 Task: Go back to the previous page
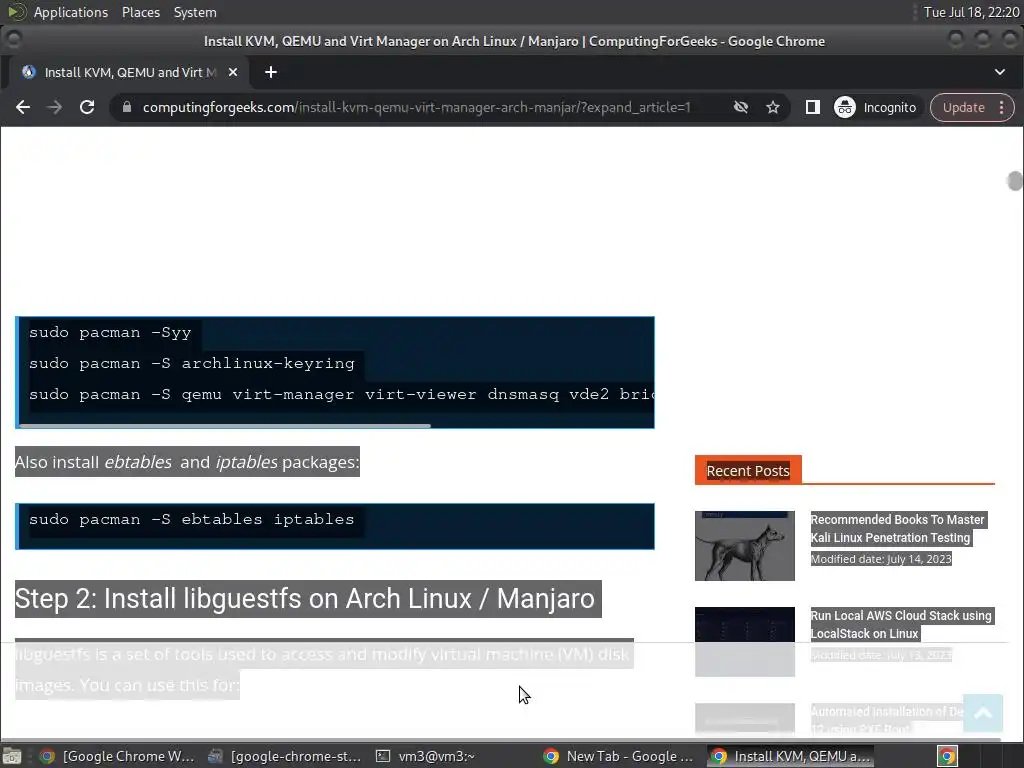(x=23, y=107)
